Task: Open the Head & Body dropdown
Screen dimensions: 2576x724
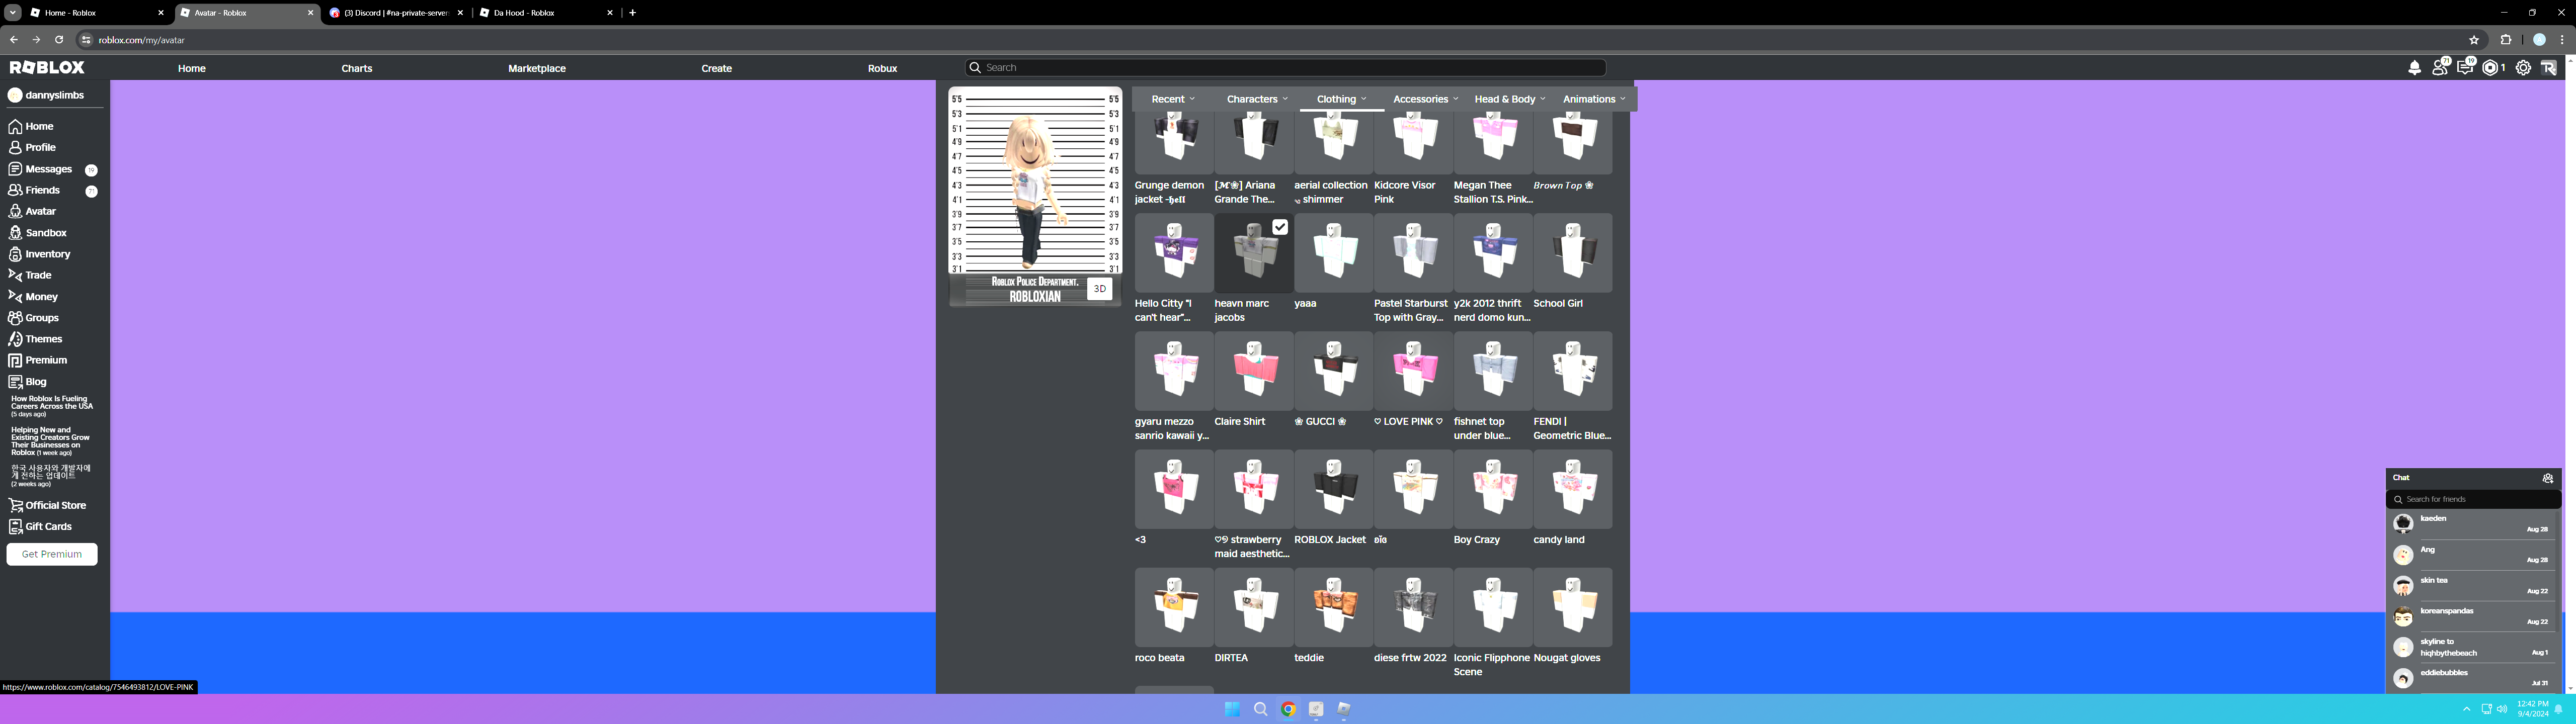Action: point(1509,99)
